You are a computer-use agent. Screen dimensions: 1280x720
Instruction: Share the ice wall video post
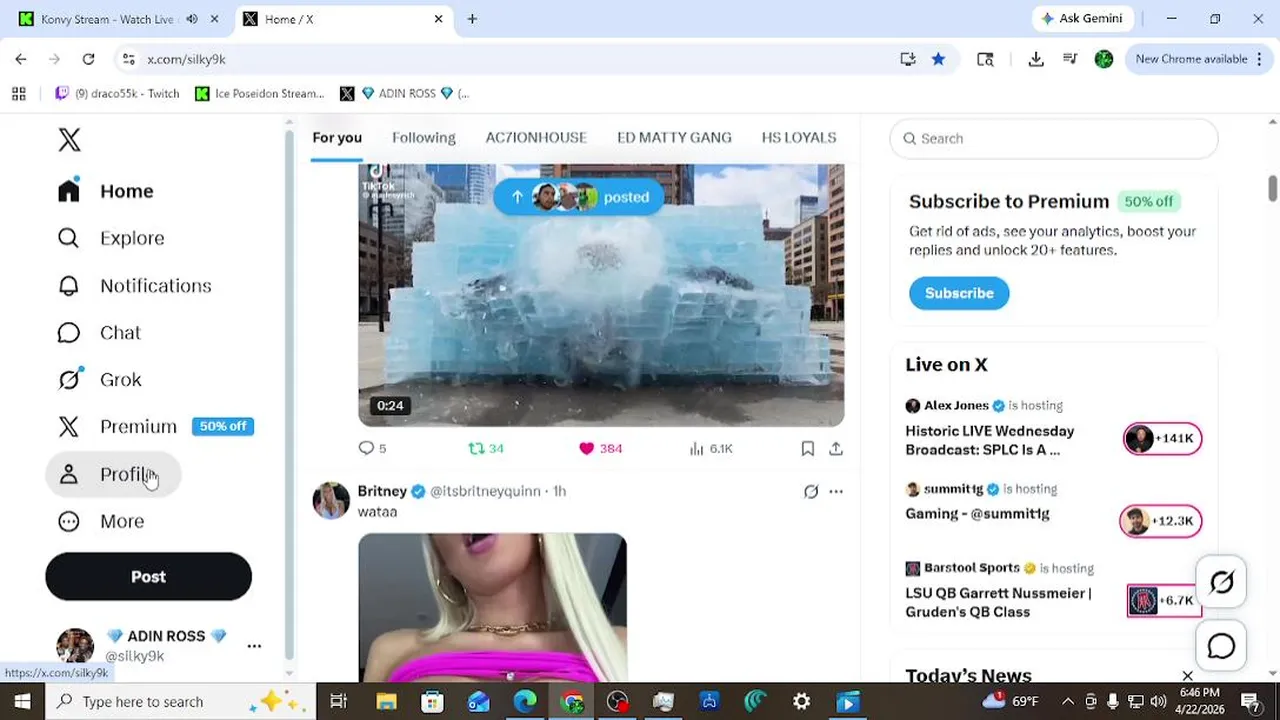click(835, 448)
